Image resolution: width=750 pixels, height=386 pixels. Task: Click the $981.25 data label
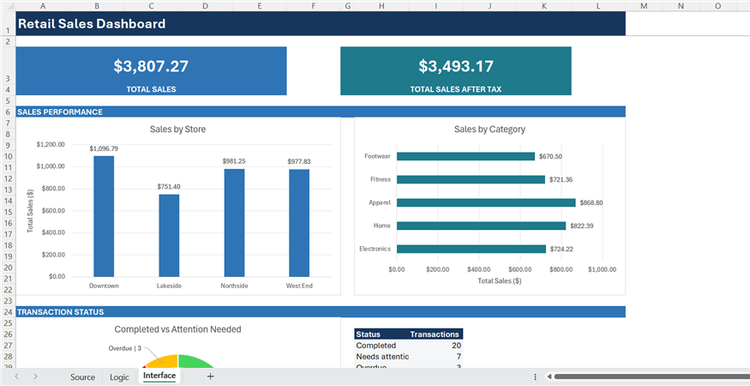click(x=234, y=161)
